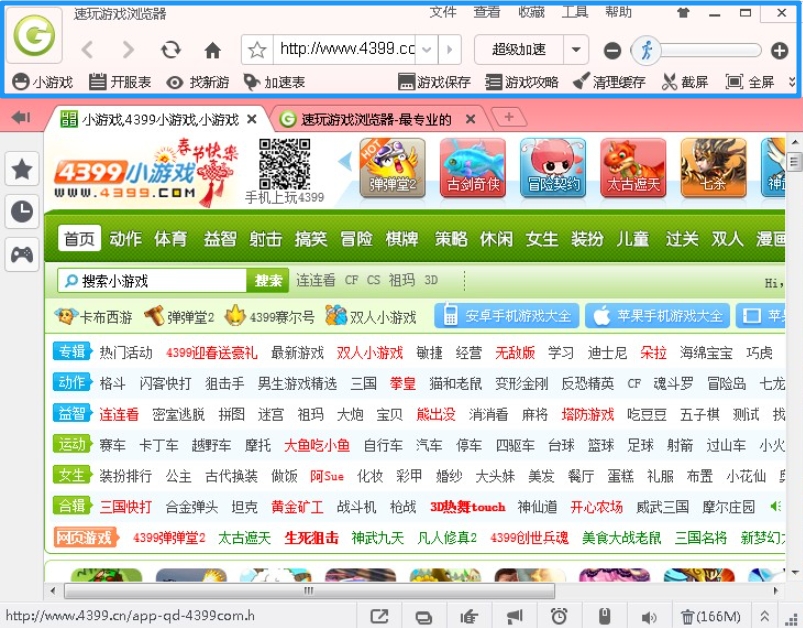Close the 小游戏,4399小游戏 tab
Viewport: 803px width, 628px height.
point(252,119)
